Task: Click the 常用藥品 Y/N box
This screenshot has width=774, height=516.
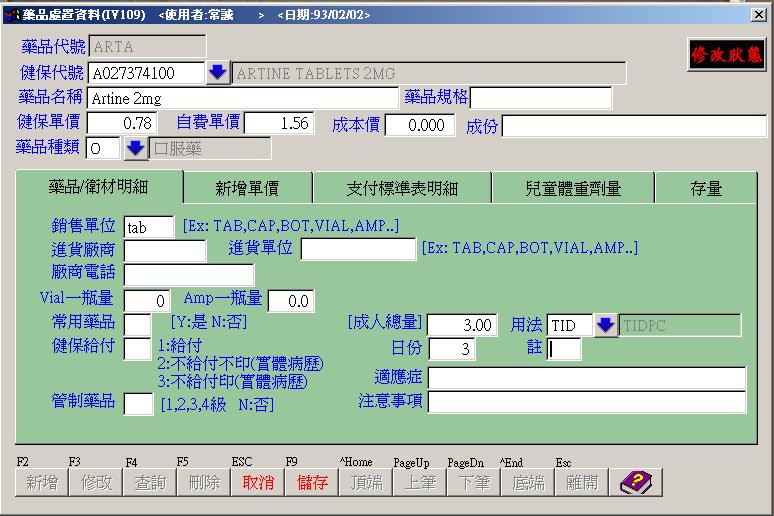Action: tap(138, 324)
